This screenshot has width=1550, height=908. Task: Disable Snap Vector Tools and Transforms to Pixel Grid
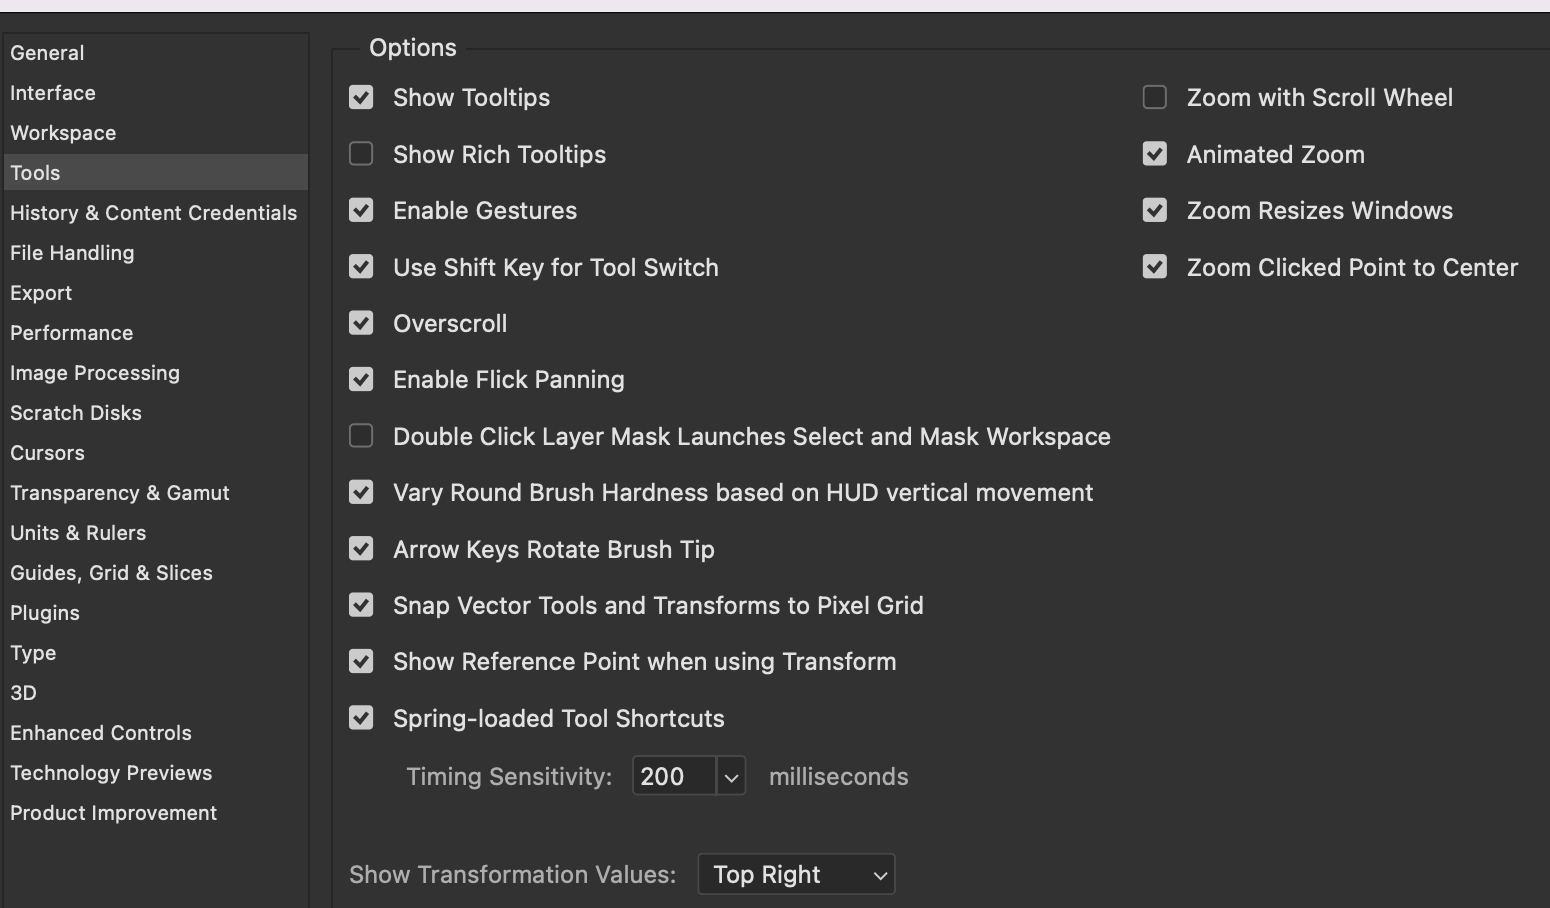click(361, 605)
